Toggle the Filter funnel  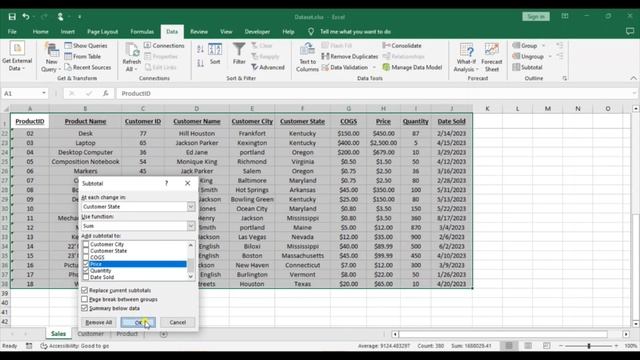[239, 54]
